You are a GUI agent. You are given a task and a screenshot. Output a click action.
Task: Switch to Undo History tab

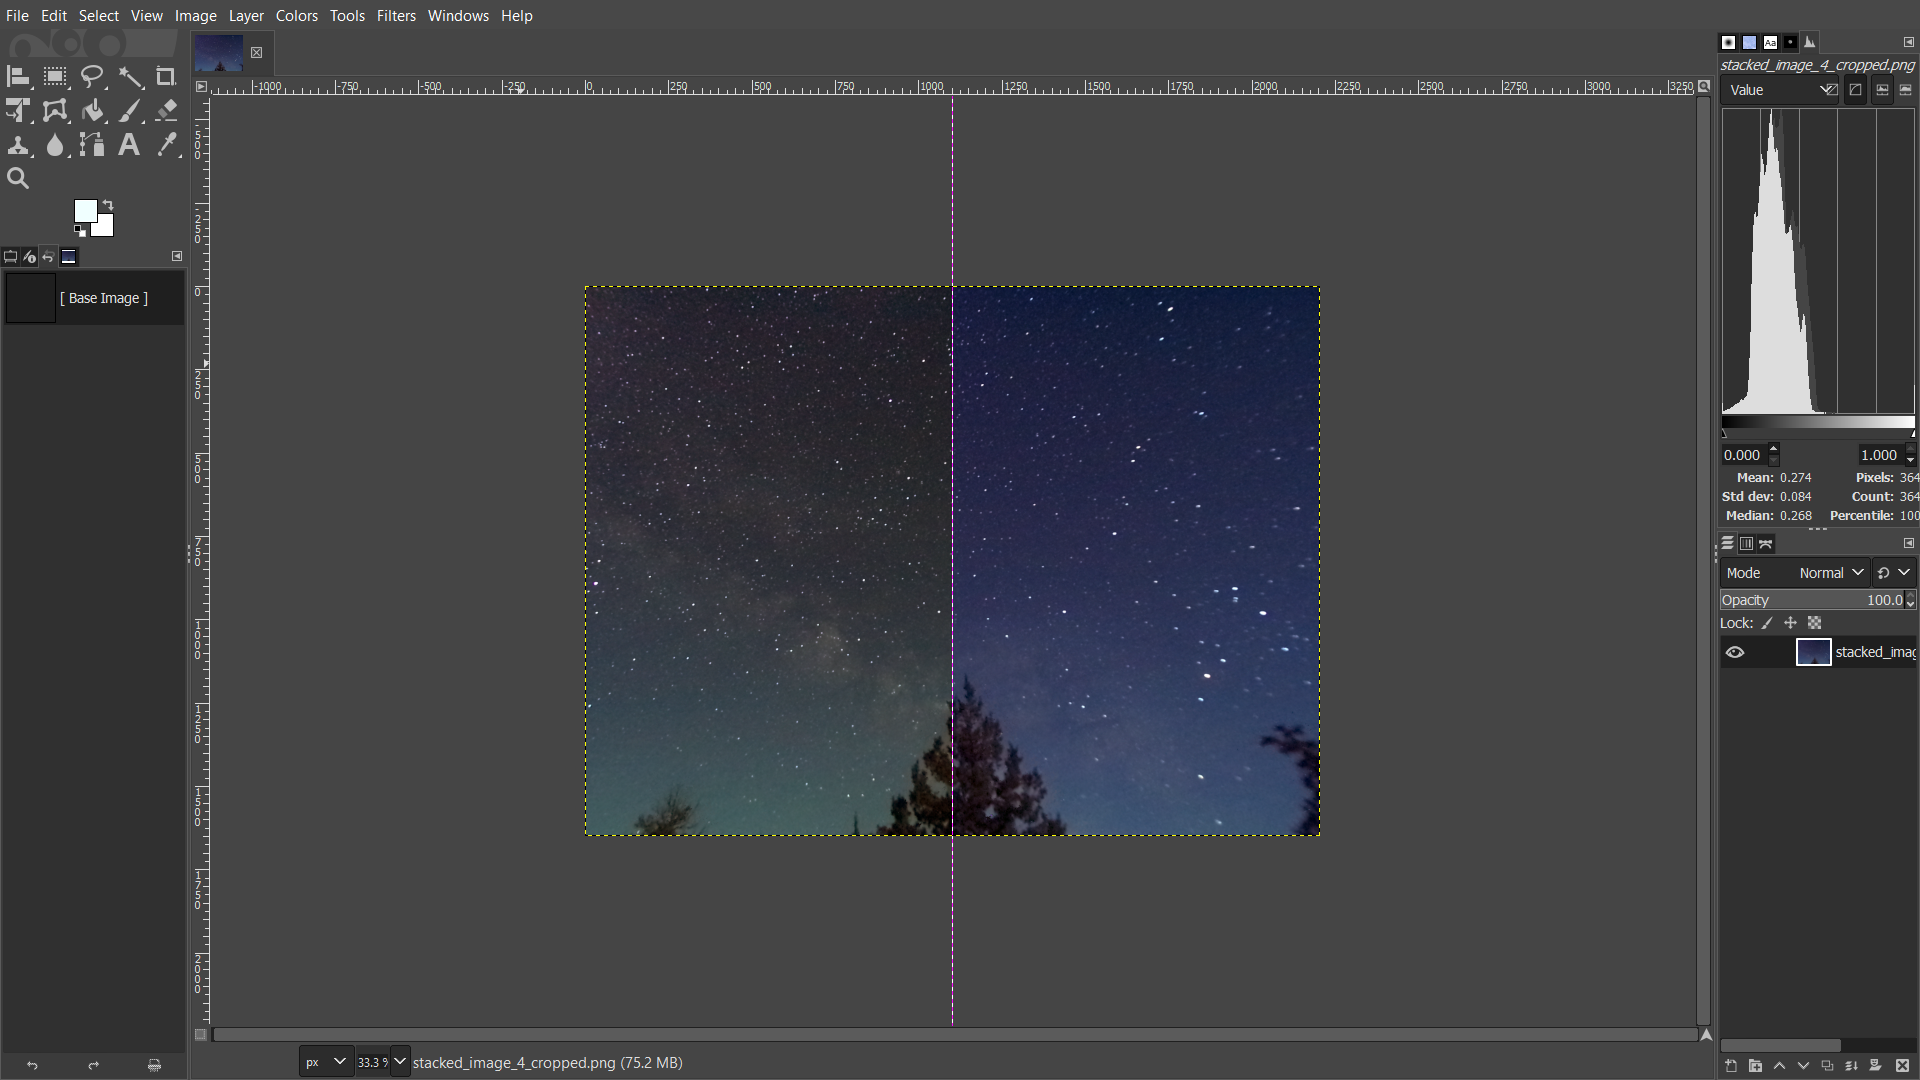point(48,257)
